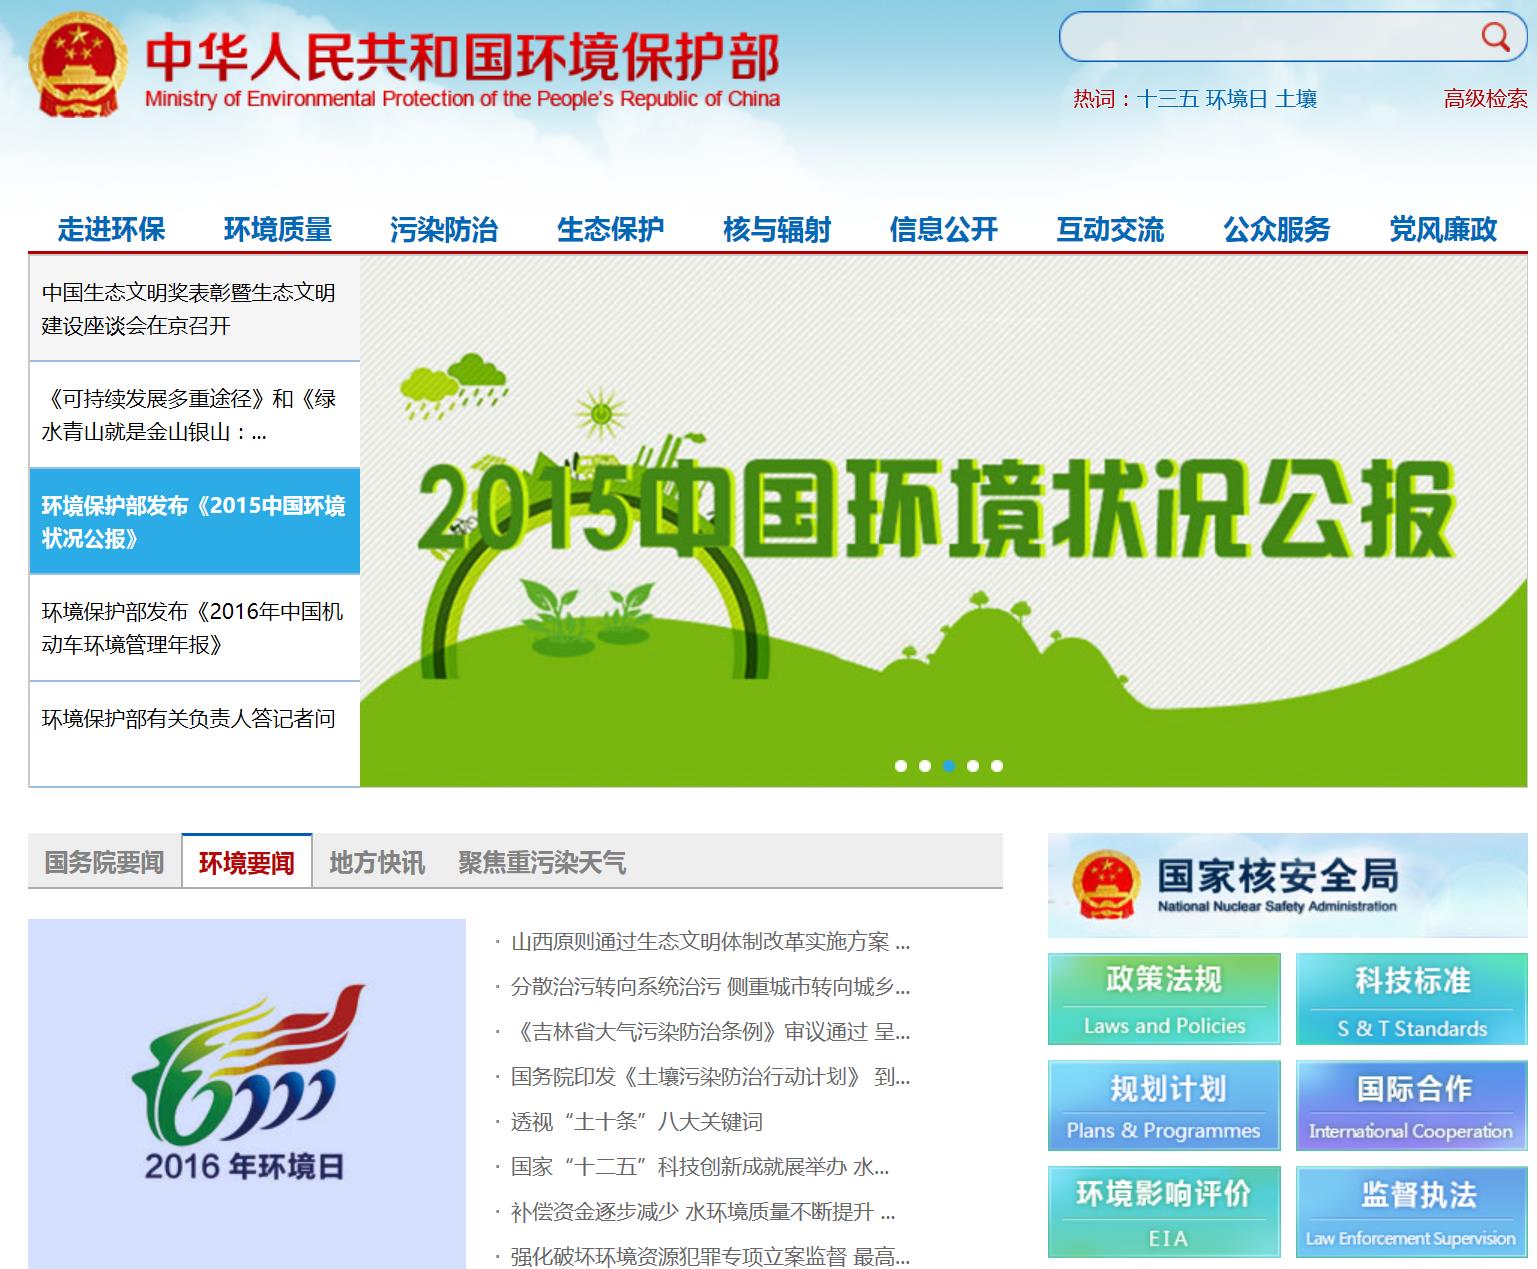1537x1269 pixels.
Task: Open the 污染防治 menu
Action: pyautogui.click(x=444, y=229)
